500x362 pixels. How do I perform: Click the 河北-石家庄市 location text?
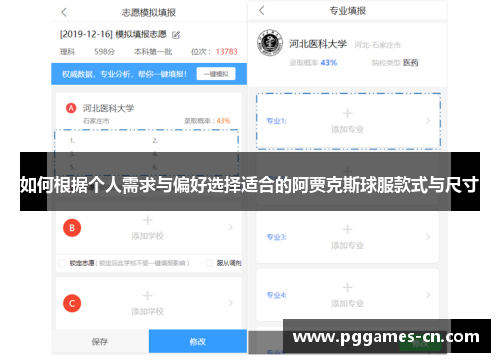pyautogui.click(x=377, y=45)
